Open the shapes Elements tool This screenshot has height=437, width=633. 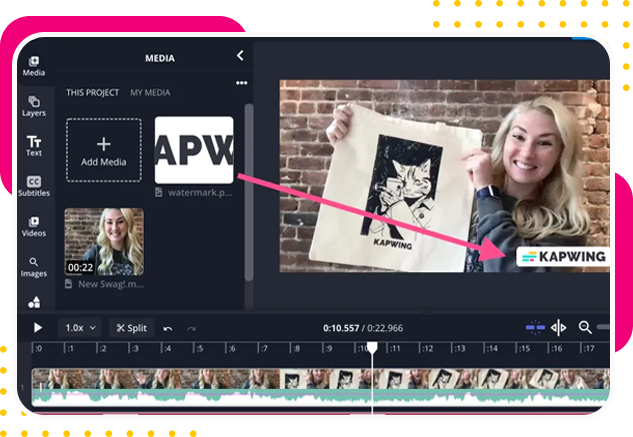tap(34, 302)
